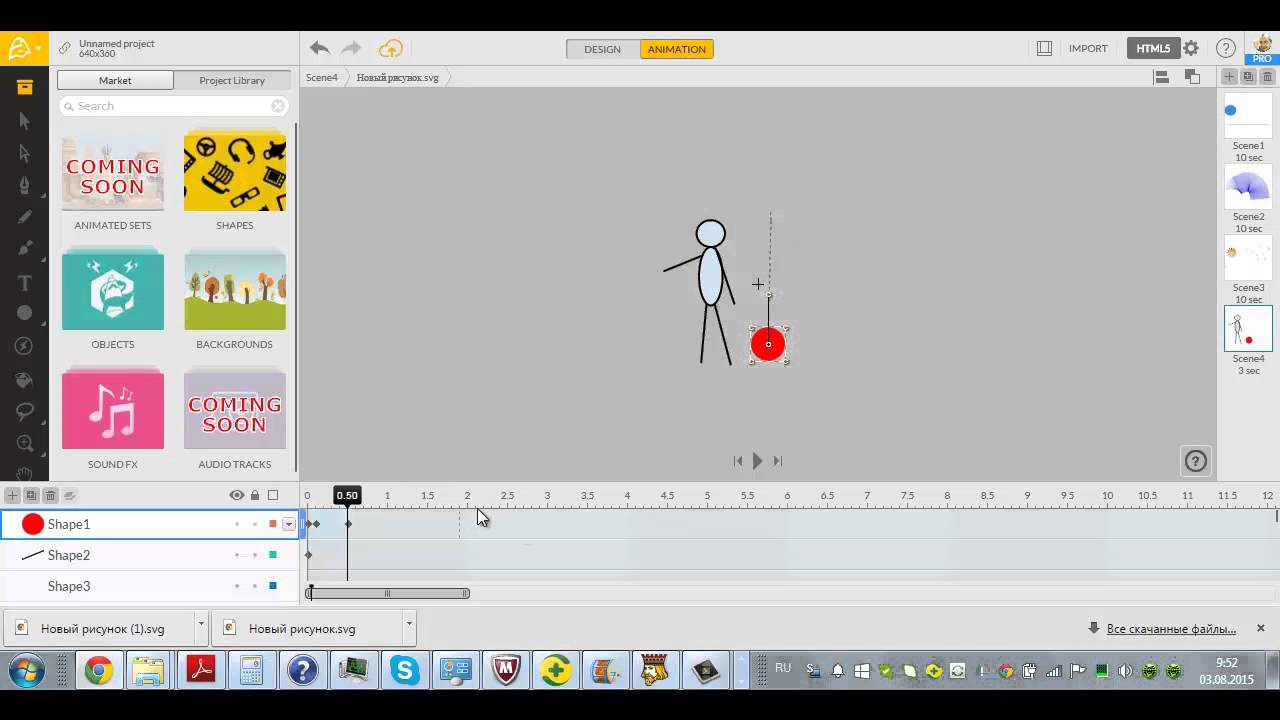Switch to ANIMATION mode tab
Viewport: 1280px width, 720px height.
(677, 49)
